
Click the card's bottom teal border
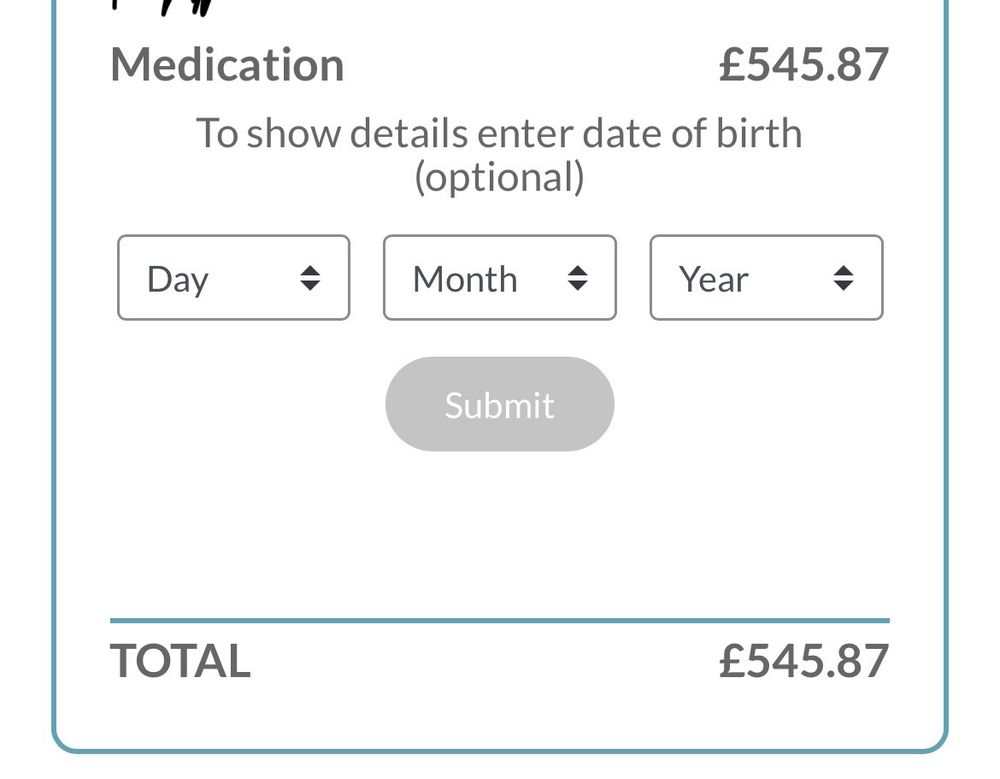click(x=499, y=750)
